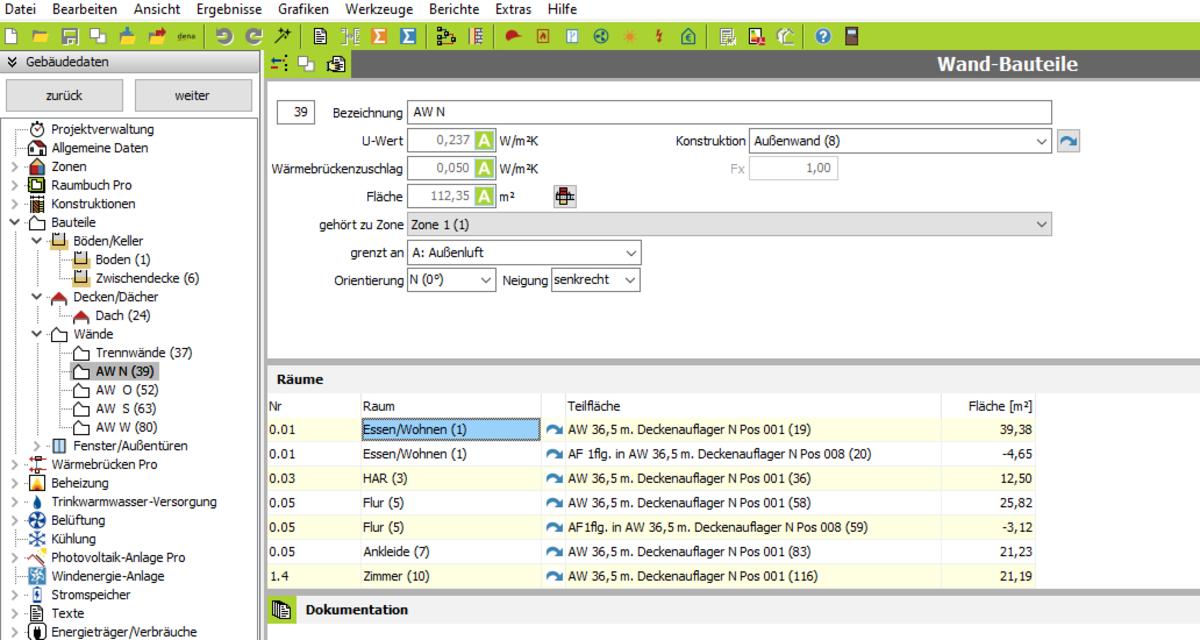Collapse the Wände node in the tree
The width and height of the screenshot is (1200, 640).
[x=37, y=334]
